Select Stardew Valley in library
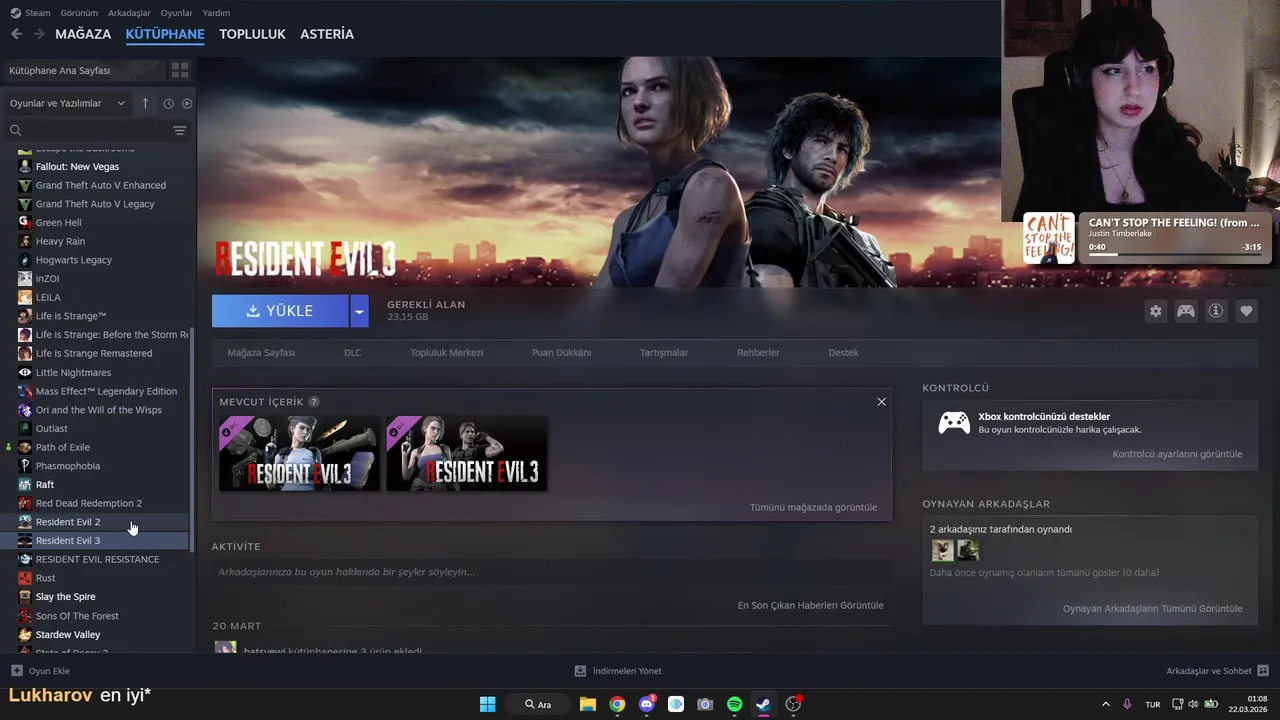Image resolution: width=1280 pixels, height=720 pixels. pos(67,635)
